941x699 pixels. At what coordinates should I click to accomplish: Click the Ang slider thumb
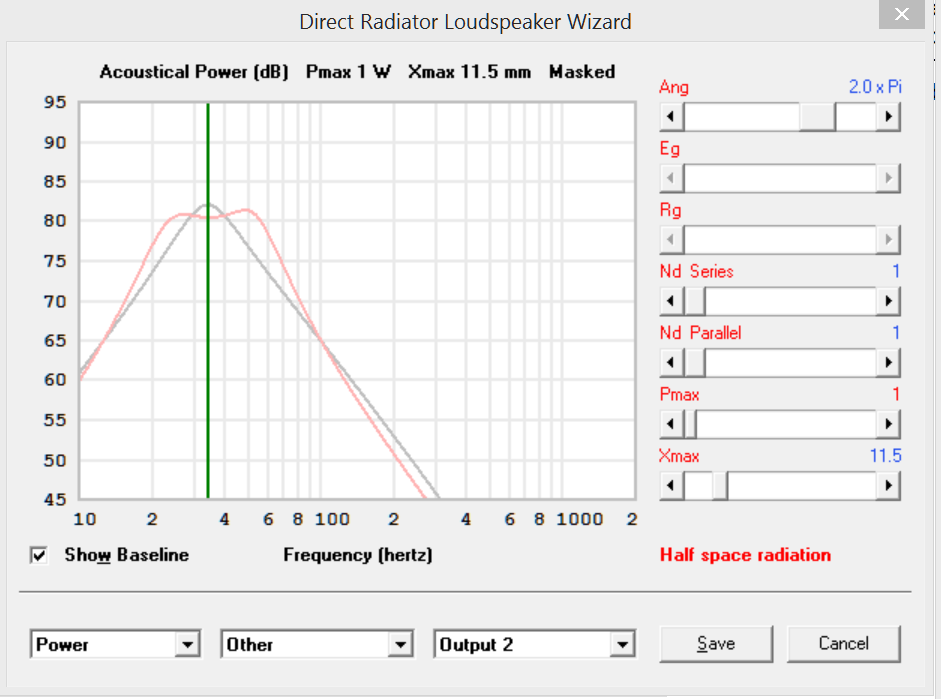click(x=817, y=116)
